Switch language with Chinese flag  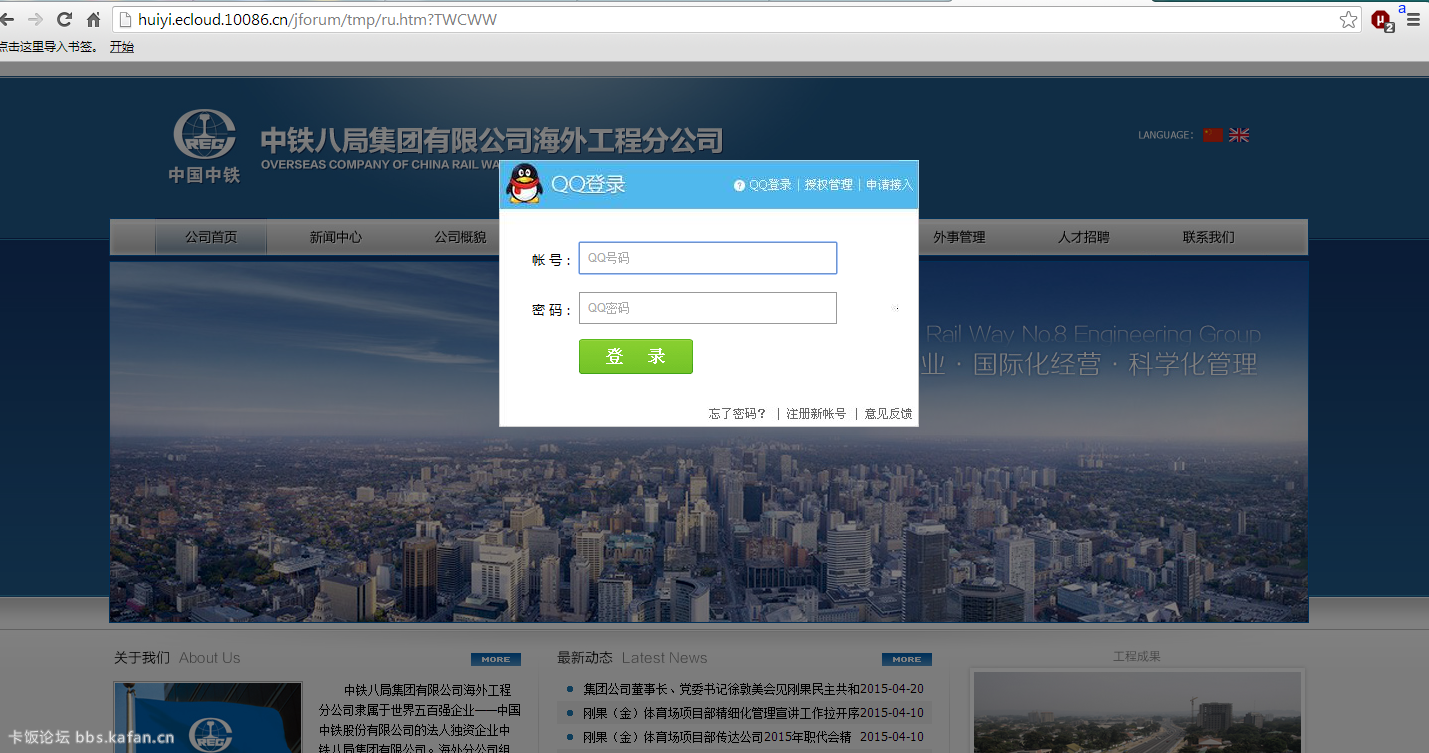pyautogui.click(x=1213, y=135)
